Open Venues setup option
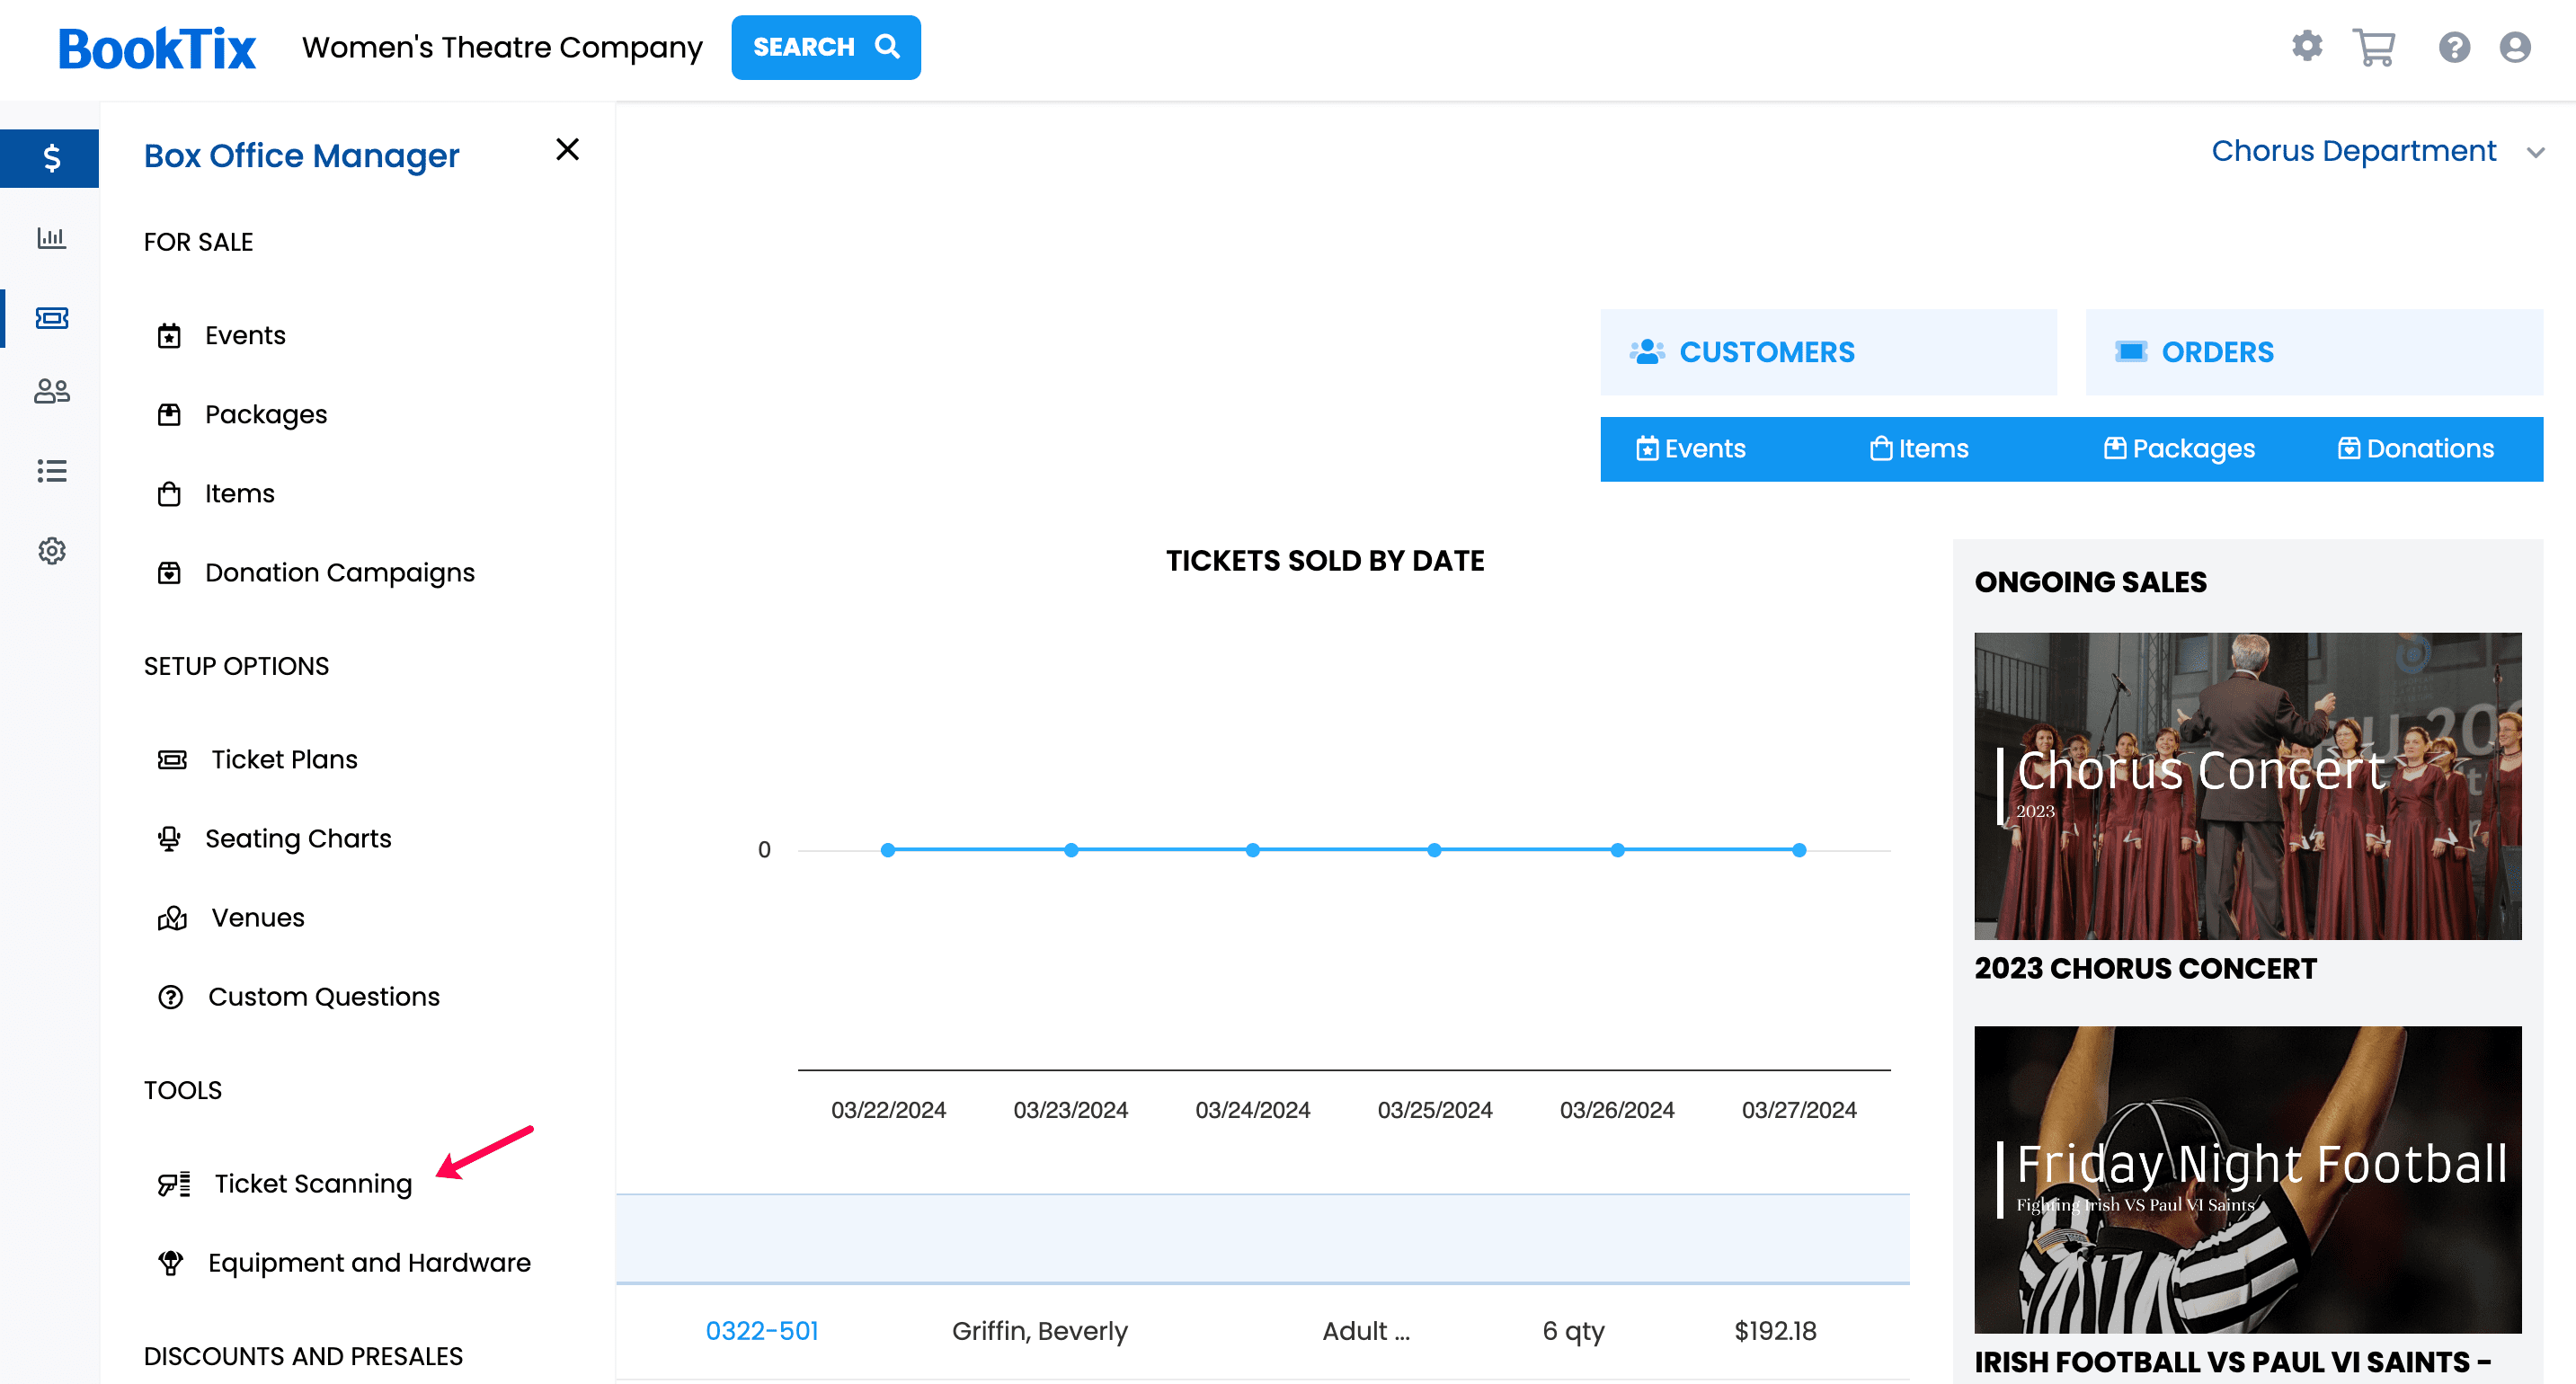The height and width of the screenshot is (1384, 2576). (258, 918)
